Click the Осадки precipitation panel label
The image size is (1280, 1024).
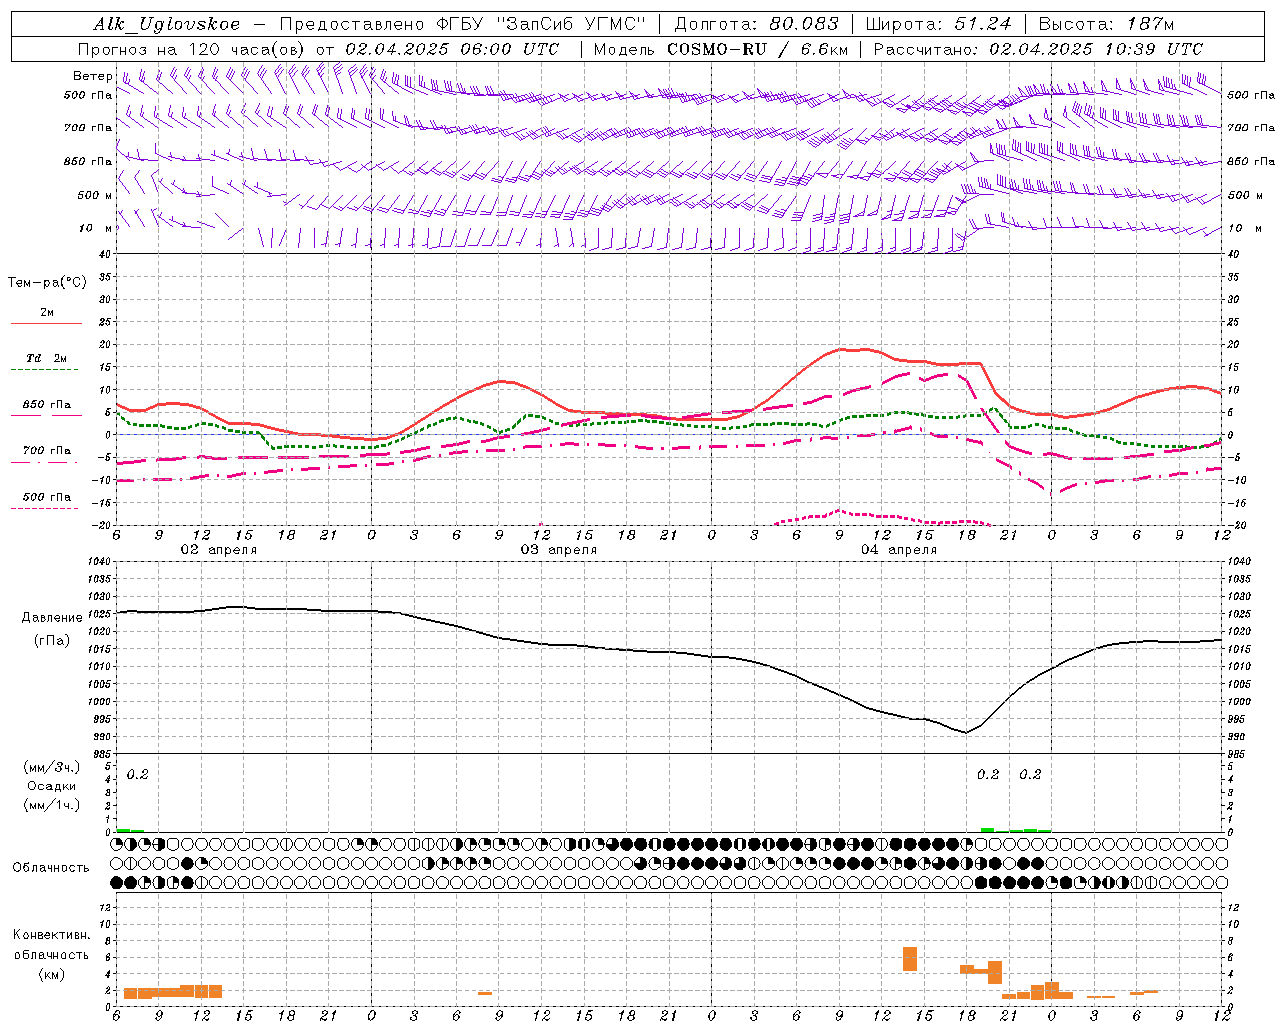[x=51, y=786]
